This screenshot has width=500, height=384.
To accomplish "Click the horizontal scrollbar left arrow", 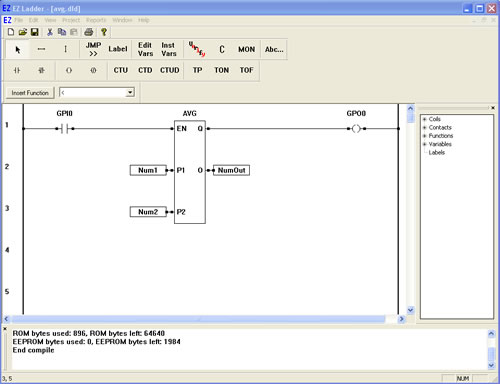I will tap(6, 319).
